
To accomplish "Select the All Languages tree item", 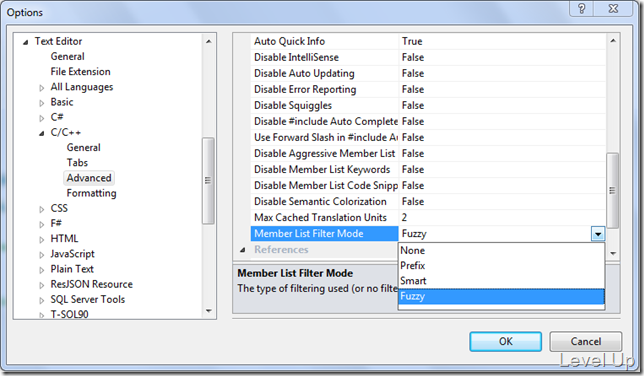I will 82,87.
